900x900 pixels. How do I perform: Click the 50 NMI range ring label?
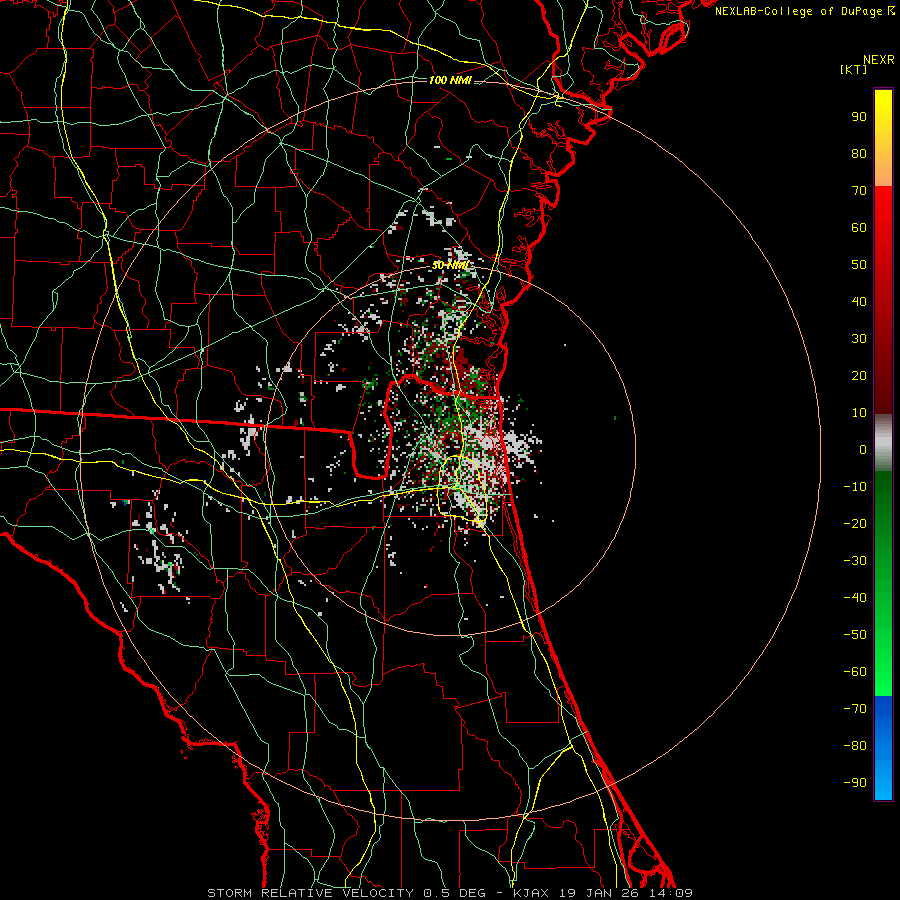[x=450, y=265]
